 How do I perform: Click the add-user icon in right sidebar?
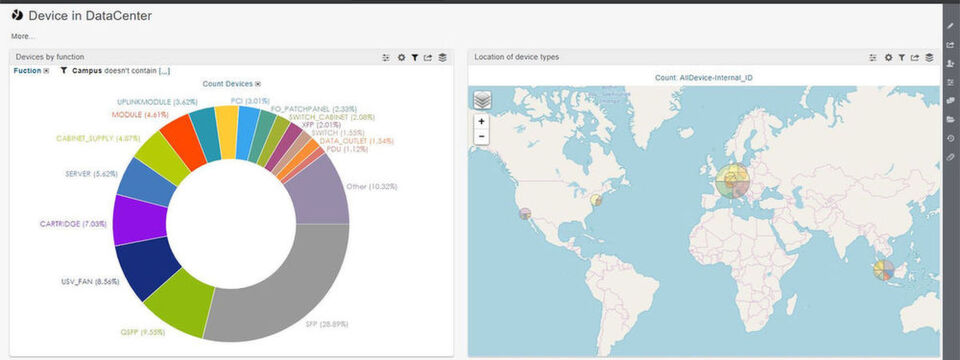950,63
